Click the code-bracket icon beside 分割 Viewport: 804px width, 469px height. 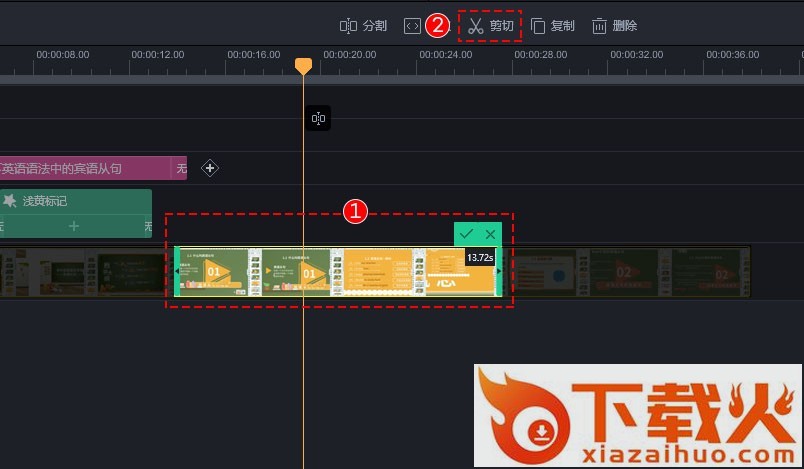tap(412, 26)
